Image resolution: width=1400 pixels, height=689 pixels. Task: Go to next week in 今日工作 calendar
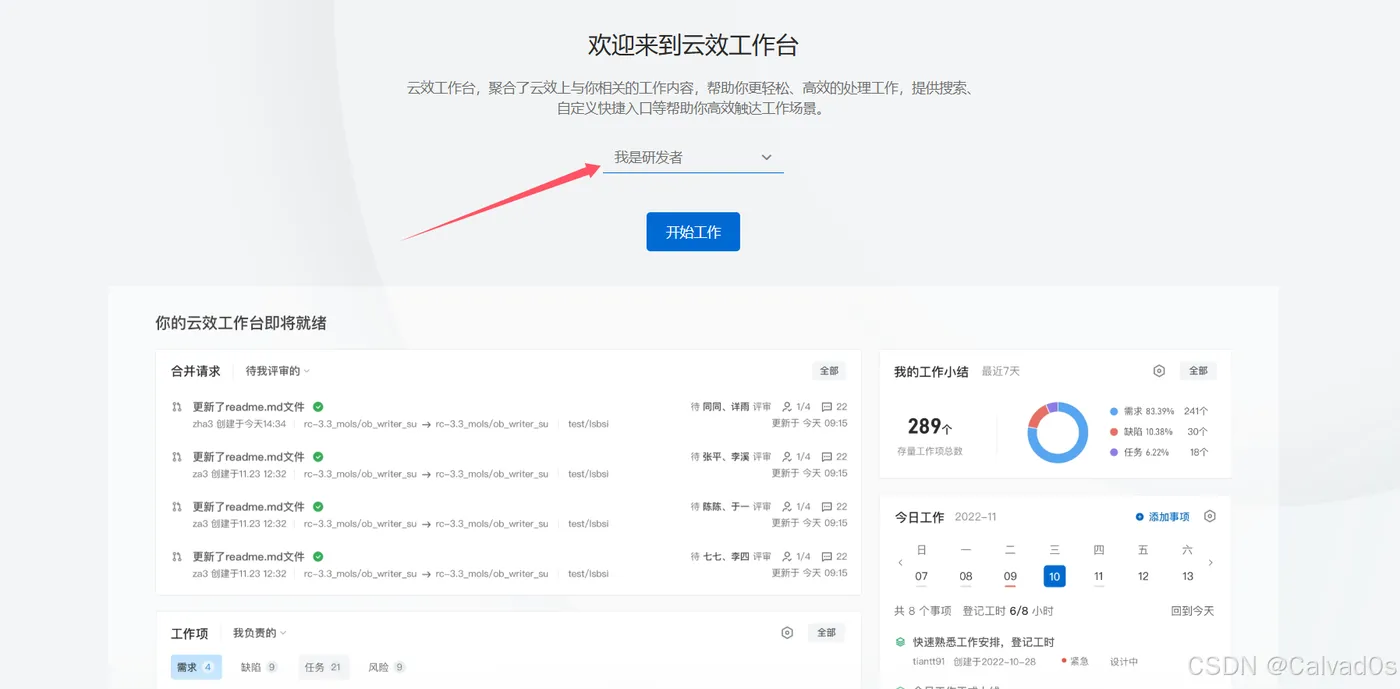click(1211, 563)
